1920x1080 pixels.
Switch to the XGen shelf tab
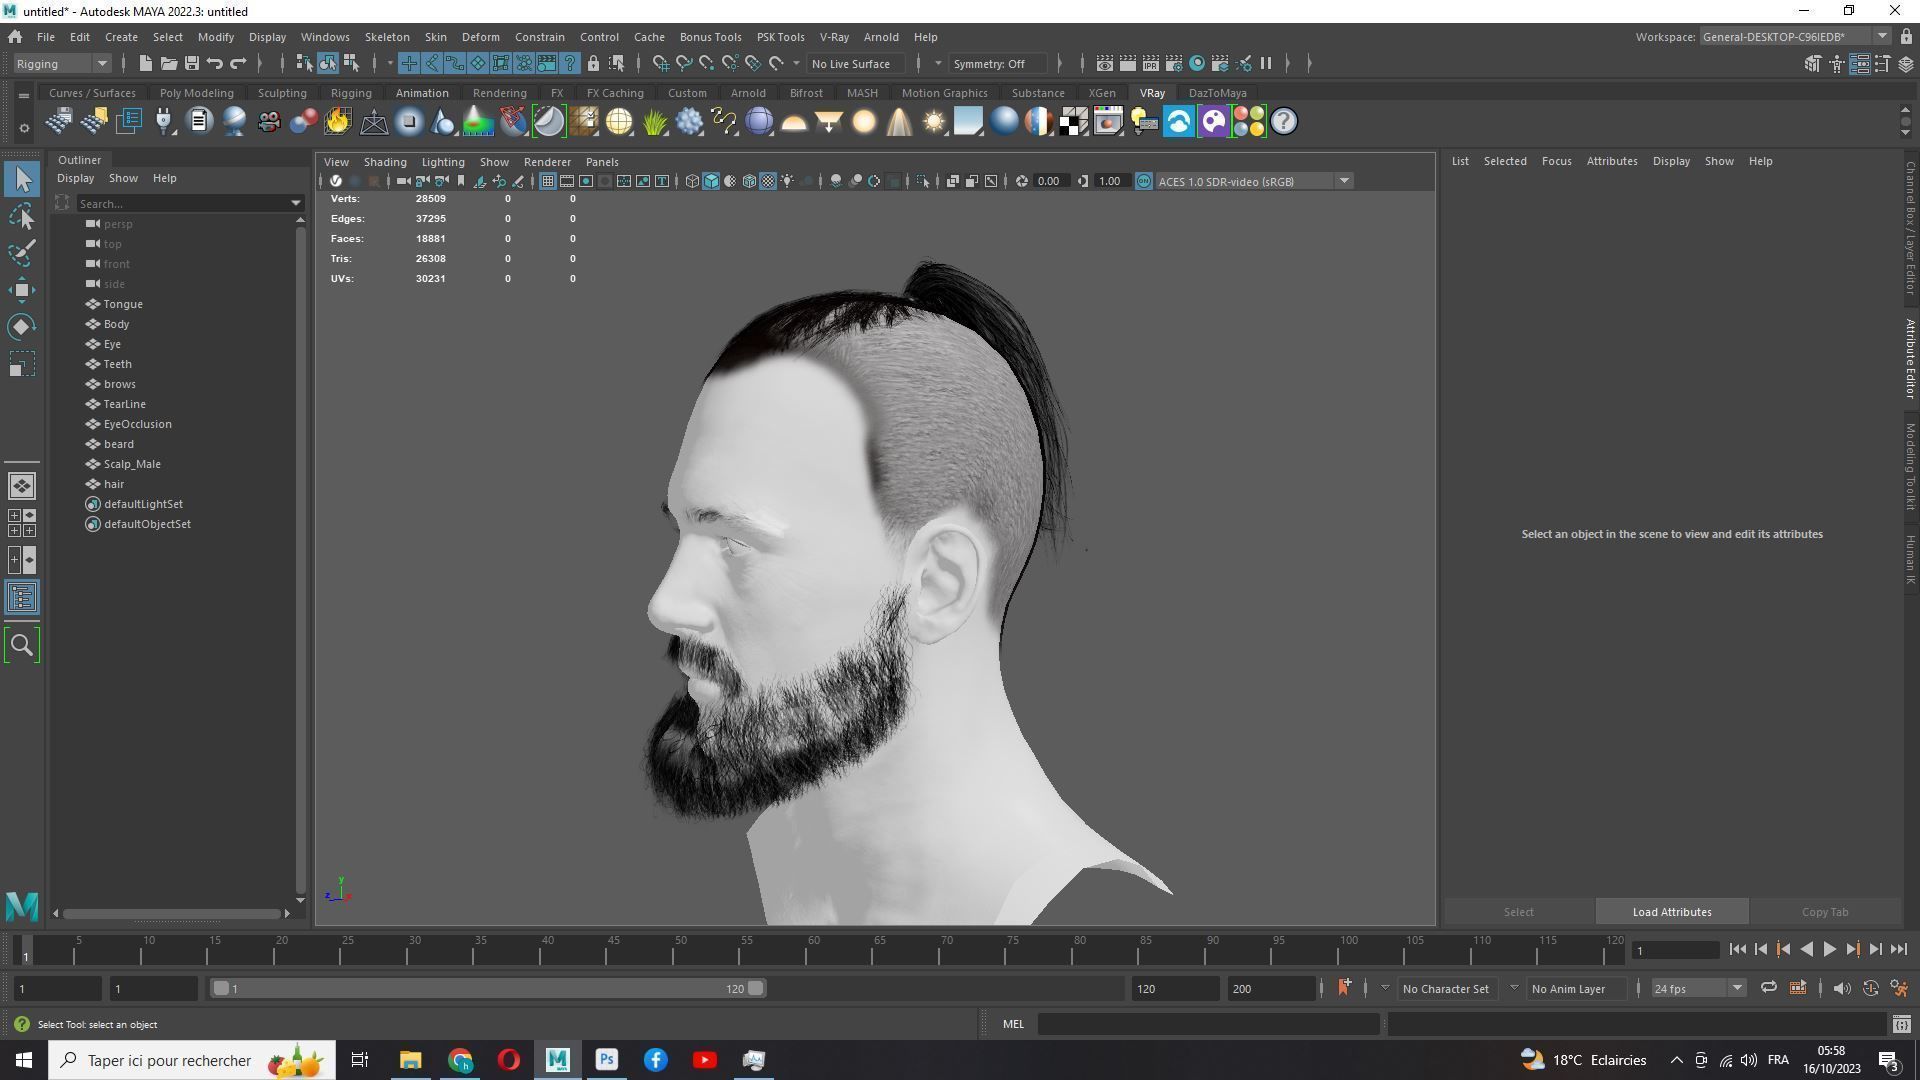pyautogui.click(x=1101, y=92)
